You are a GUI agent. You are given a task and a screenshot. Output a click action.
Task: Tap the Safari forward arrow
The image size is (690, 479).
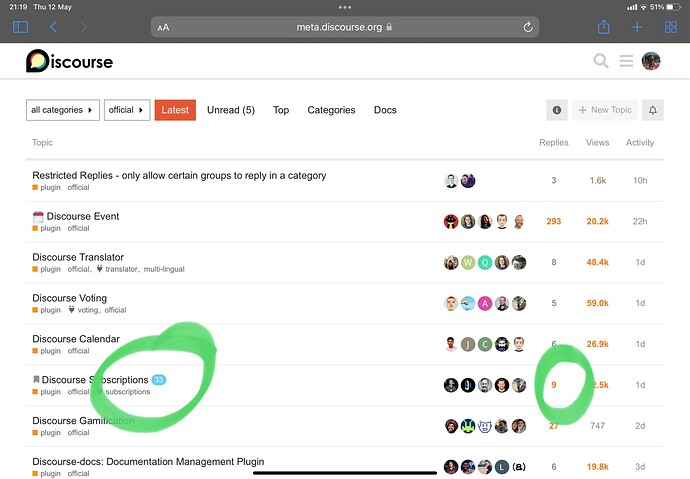click(84, 27)
